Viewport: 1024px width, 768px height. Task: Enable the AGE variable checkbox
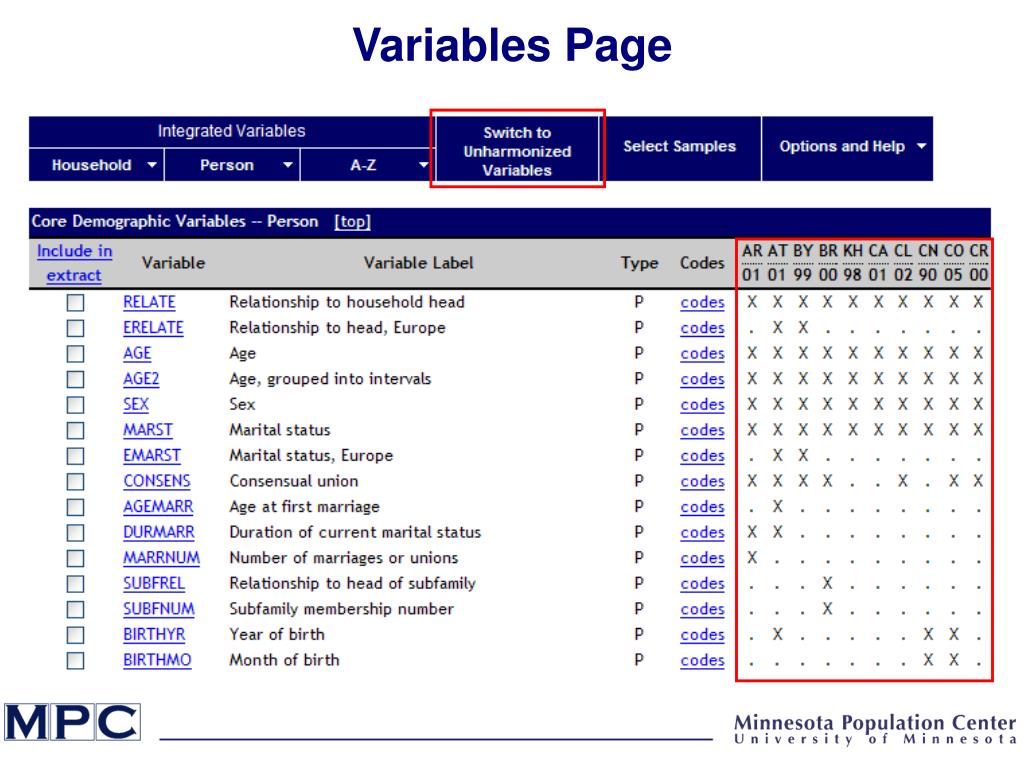(76, 353)
